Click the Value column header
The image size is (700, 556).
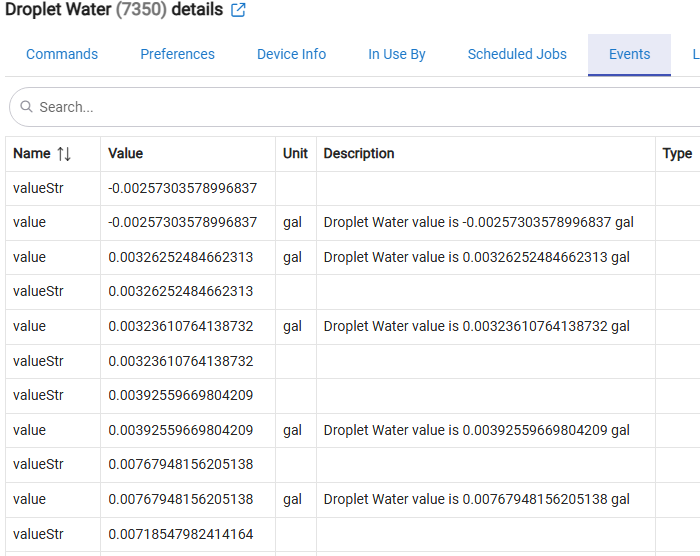126,154
